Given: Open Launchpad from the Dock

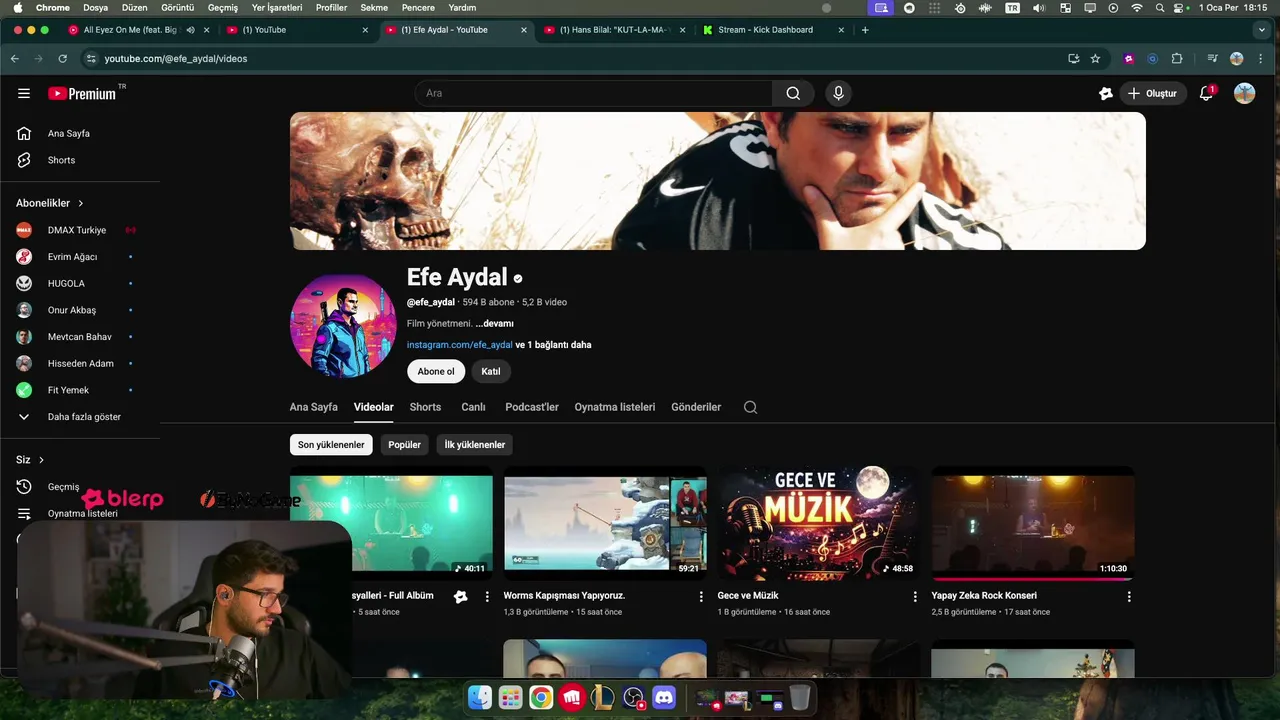Looking at the screenshot, I should pyautogui.click(x=511, y=697).
